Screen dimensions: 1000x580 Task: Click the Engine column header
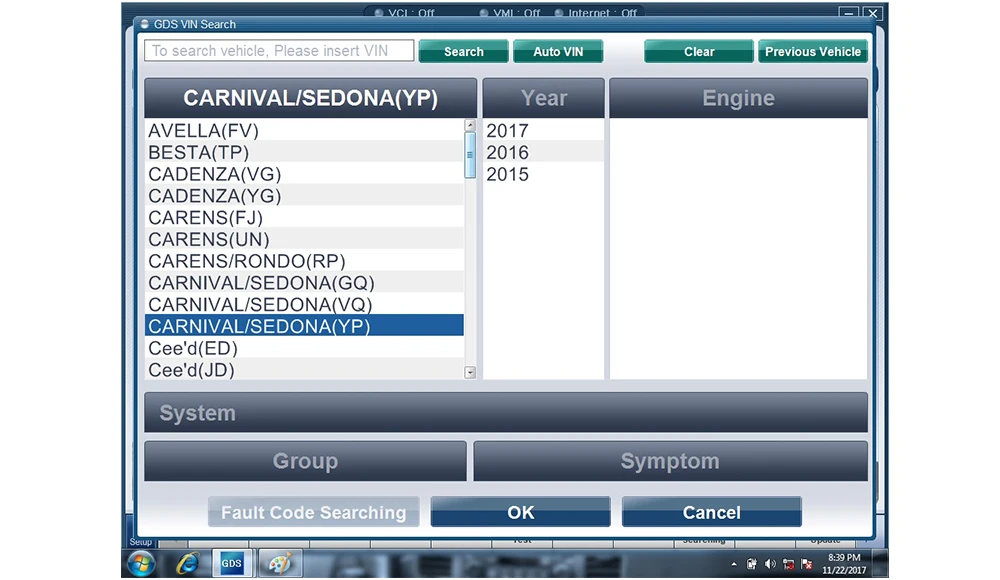[739, 98]
